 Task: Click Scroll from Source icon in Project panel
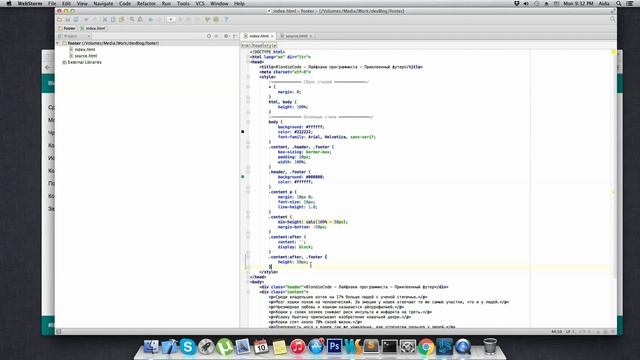point(209,36)
